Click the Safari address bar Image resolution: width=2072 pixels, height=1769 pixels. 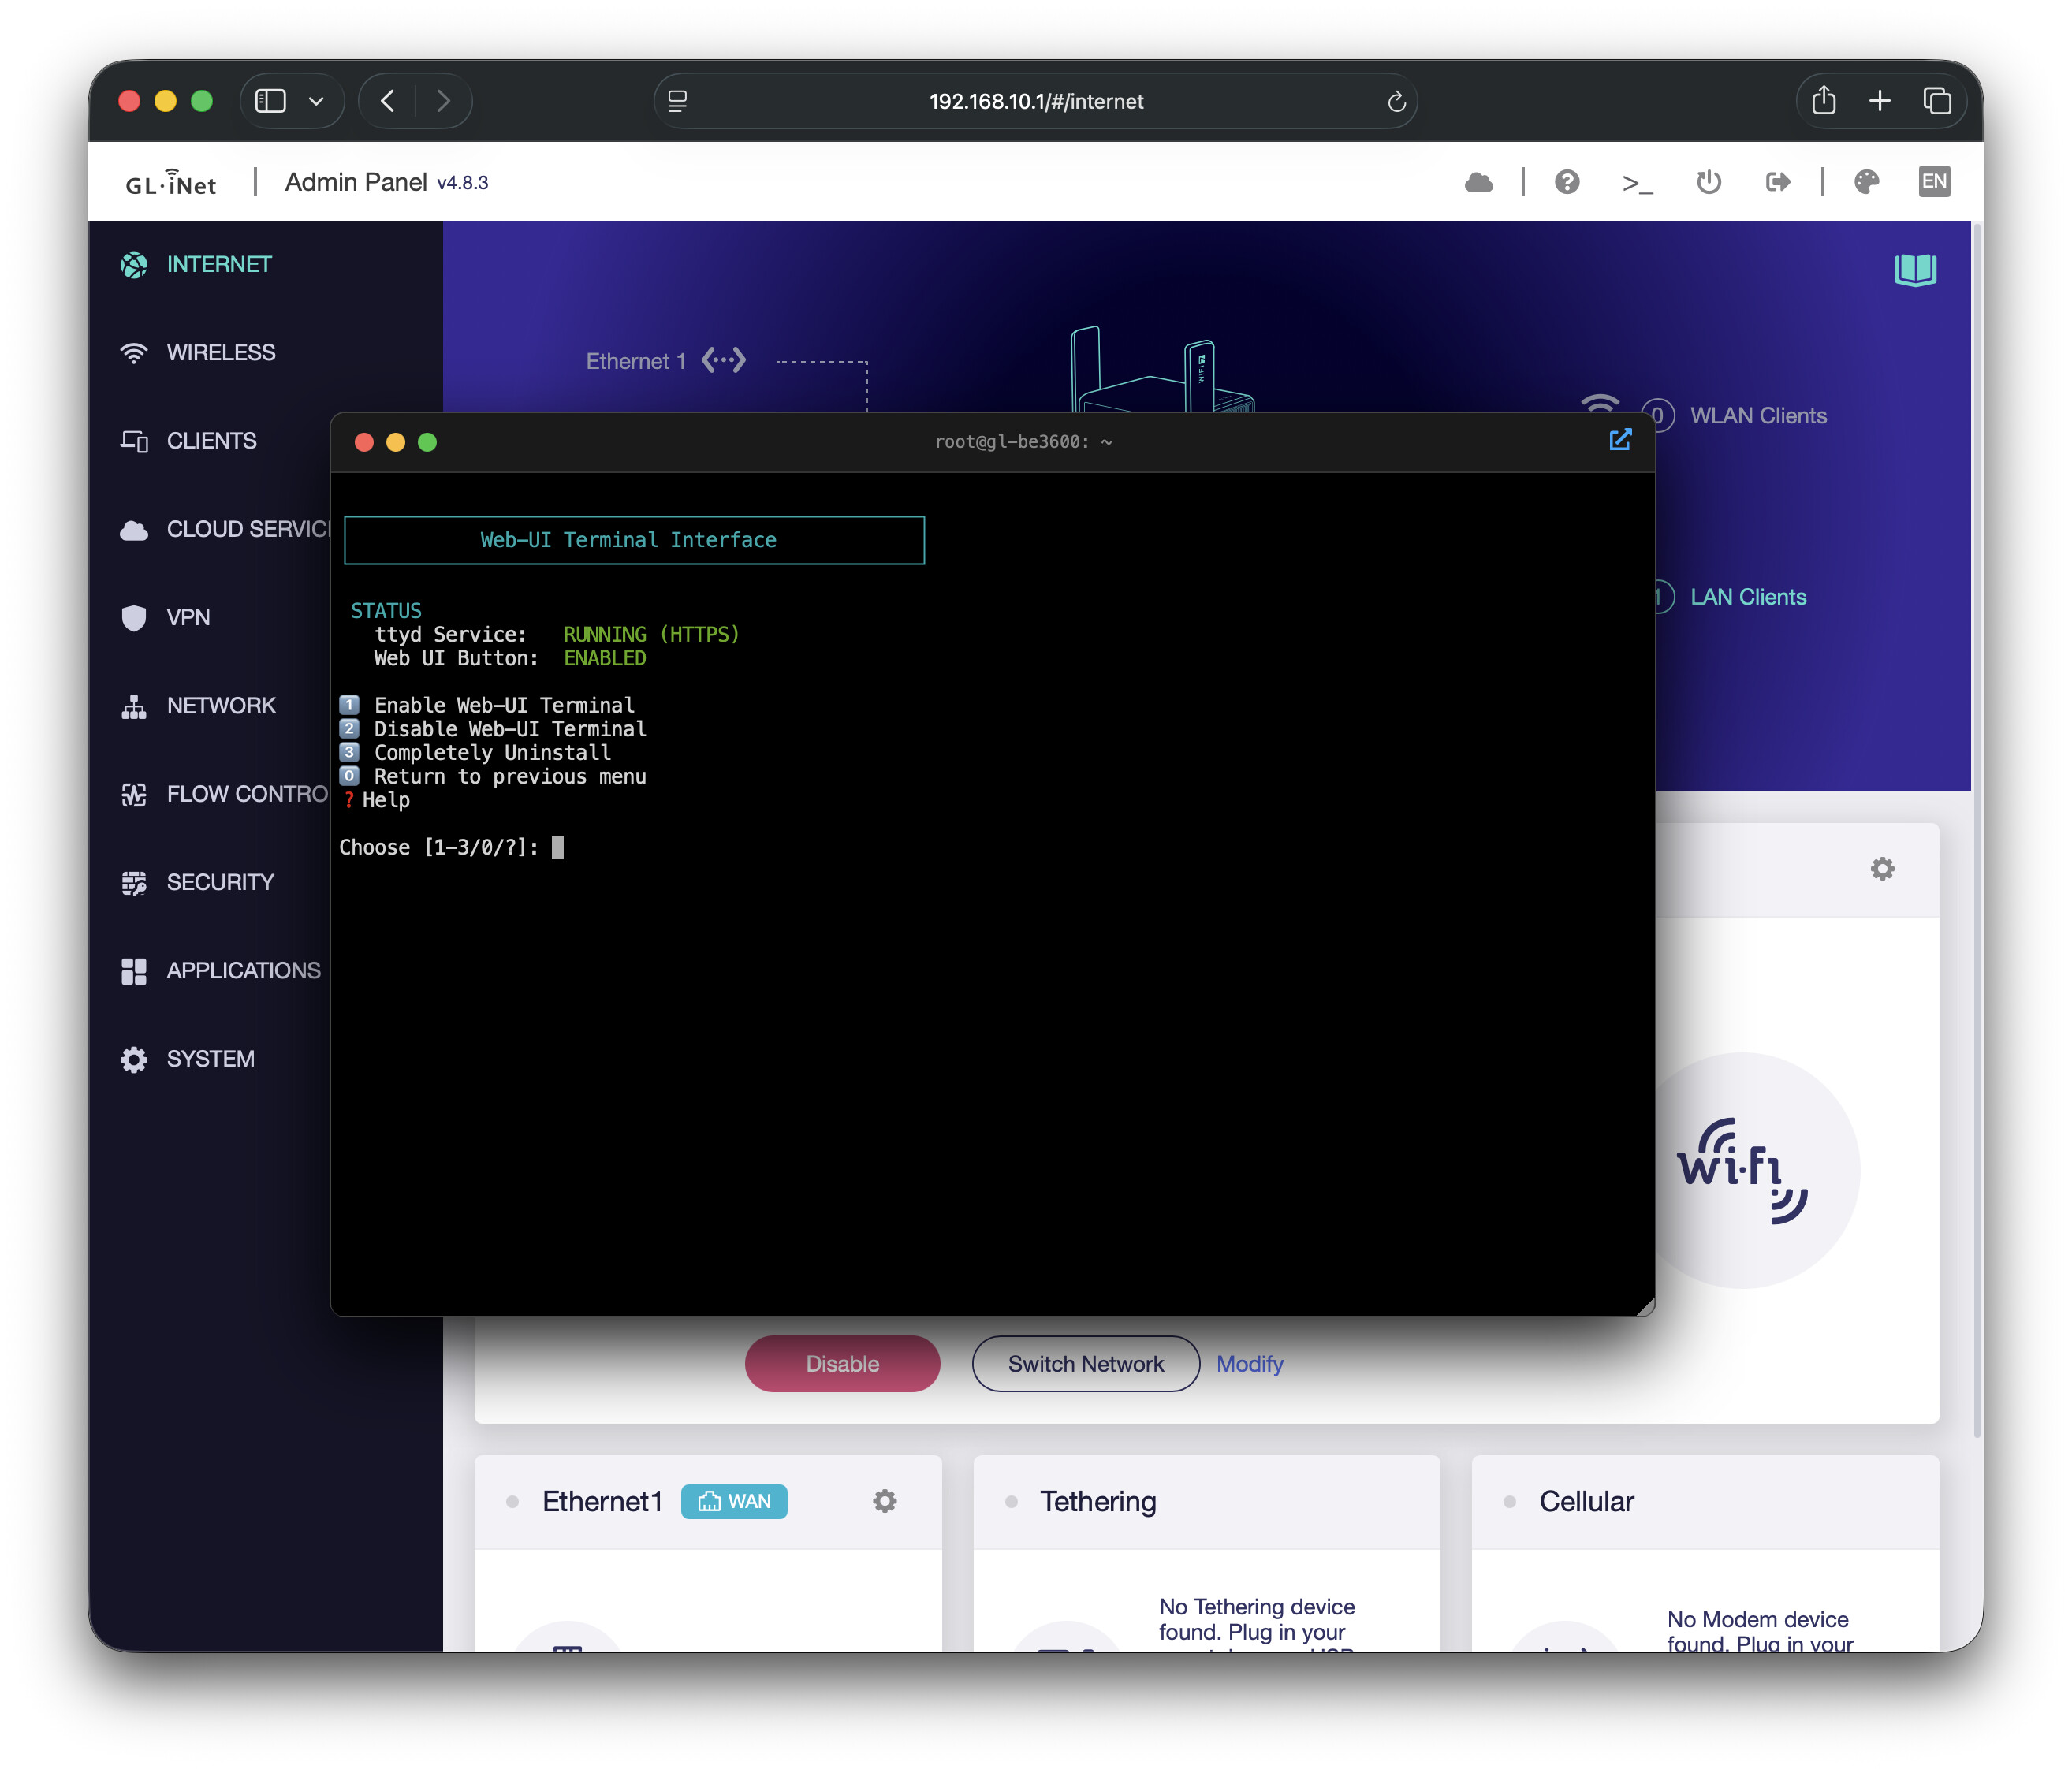click(x=1035, y=101)
